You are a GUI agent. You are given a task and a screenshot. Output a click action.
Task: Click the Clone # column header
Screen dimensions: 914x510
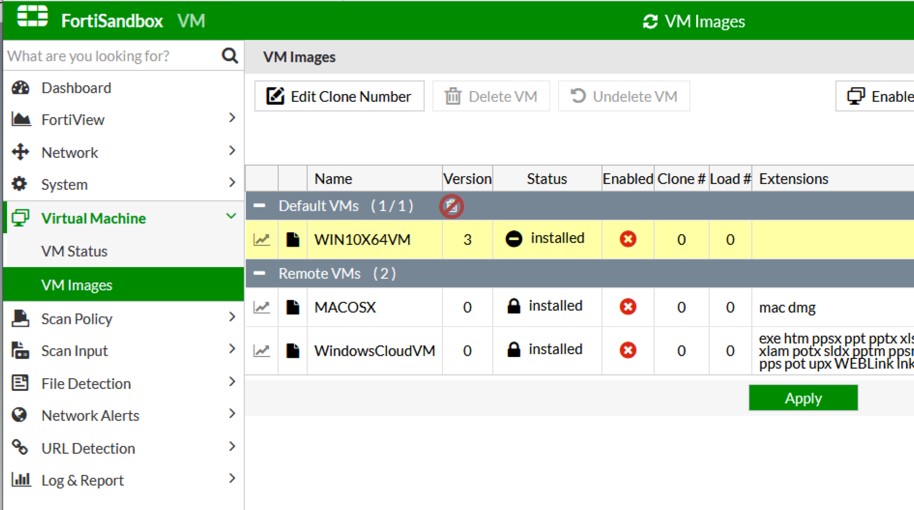[681, 178]
